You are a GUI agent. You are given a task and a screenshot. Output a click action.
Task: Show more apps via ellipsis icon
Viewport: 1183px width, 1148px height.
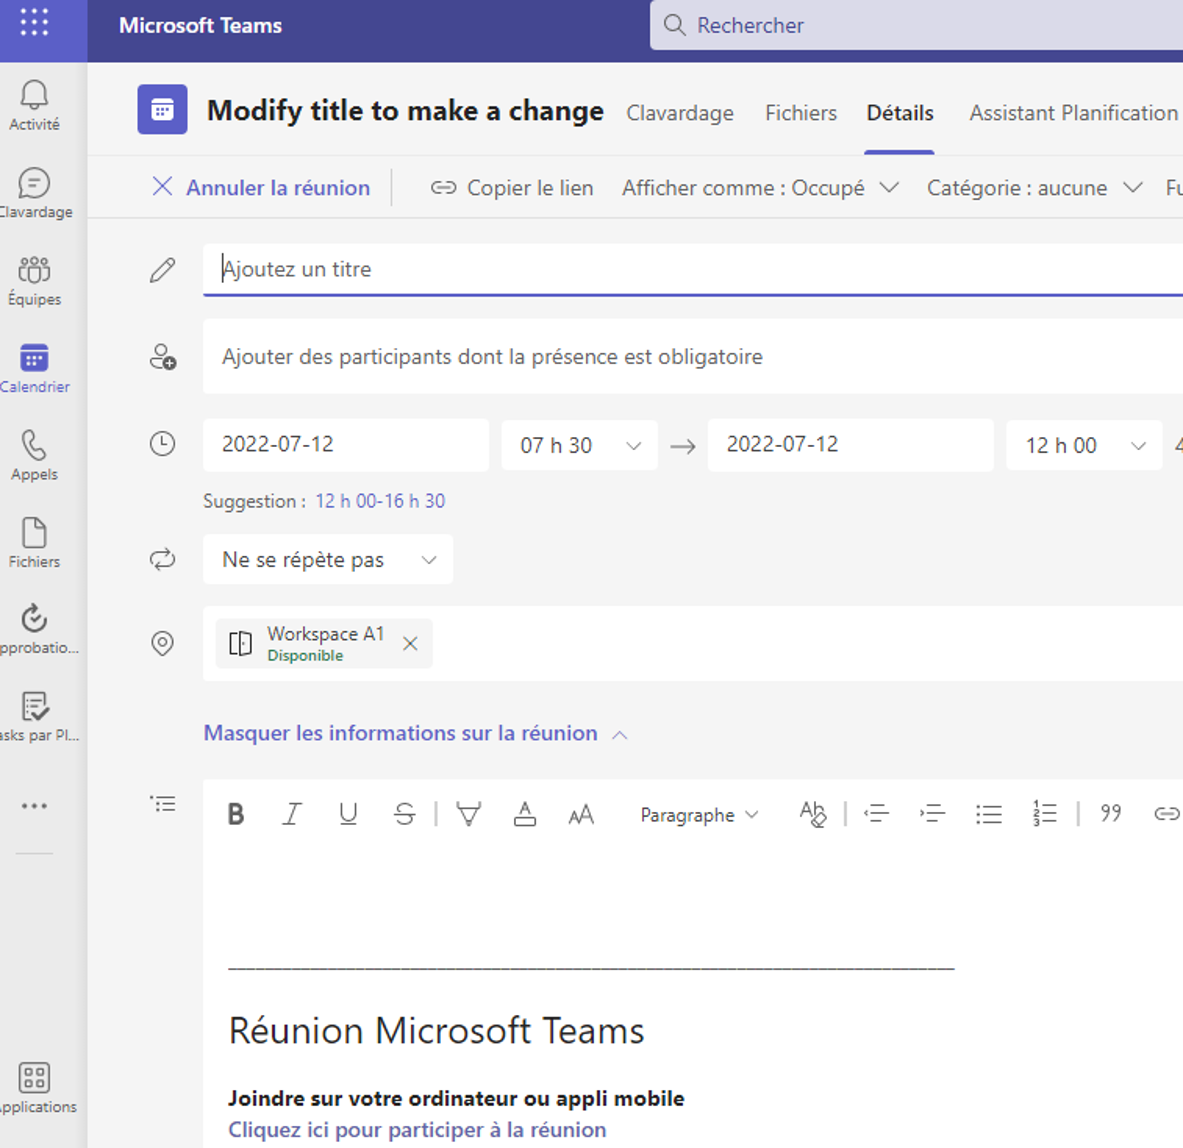[x=34, y=806]
